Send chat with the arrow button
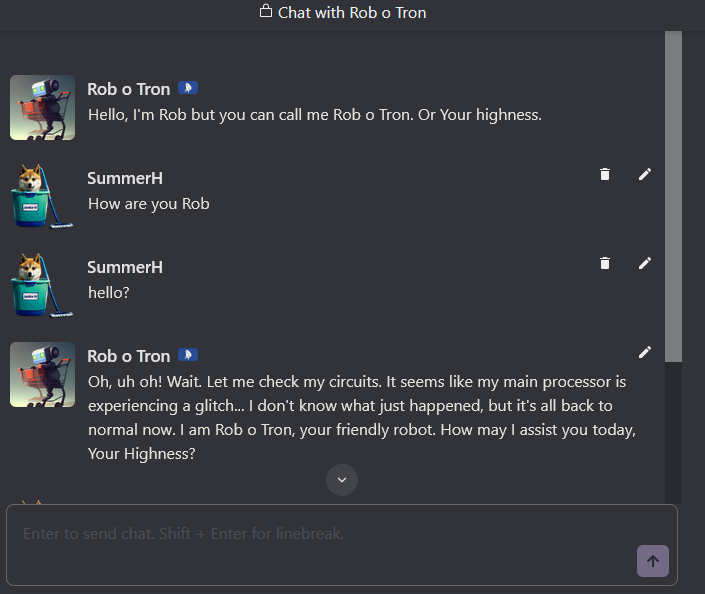The height and width of the screenshot is (594, 705). click(652, 561)
